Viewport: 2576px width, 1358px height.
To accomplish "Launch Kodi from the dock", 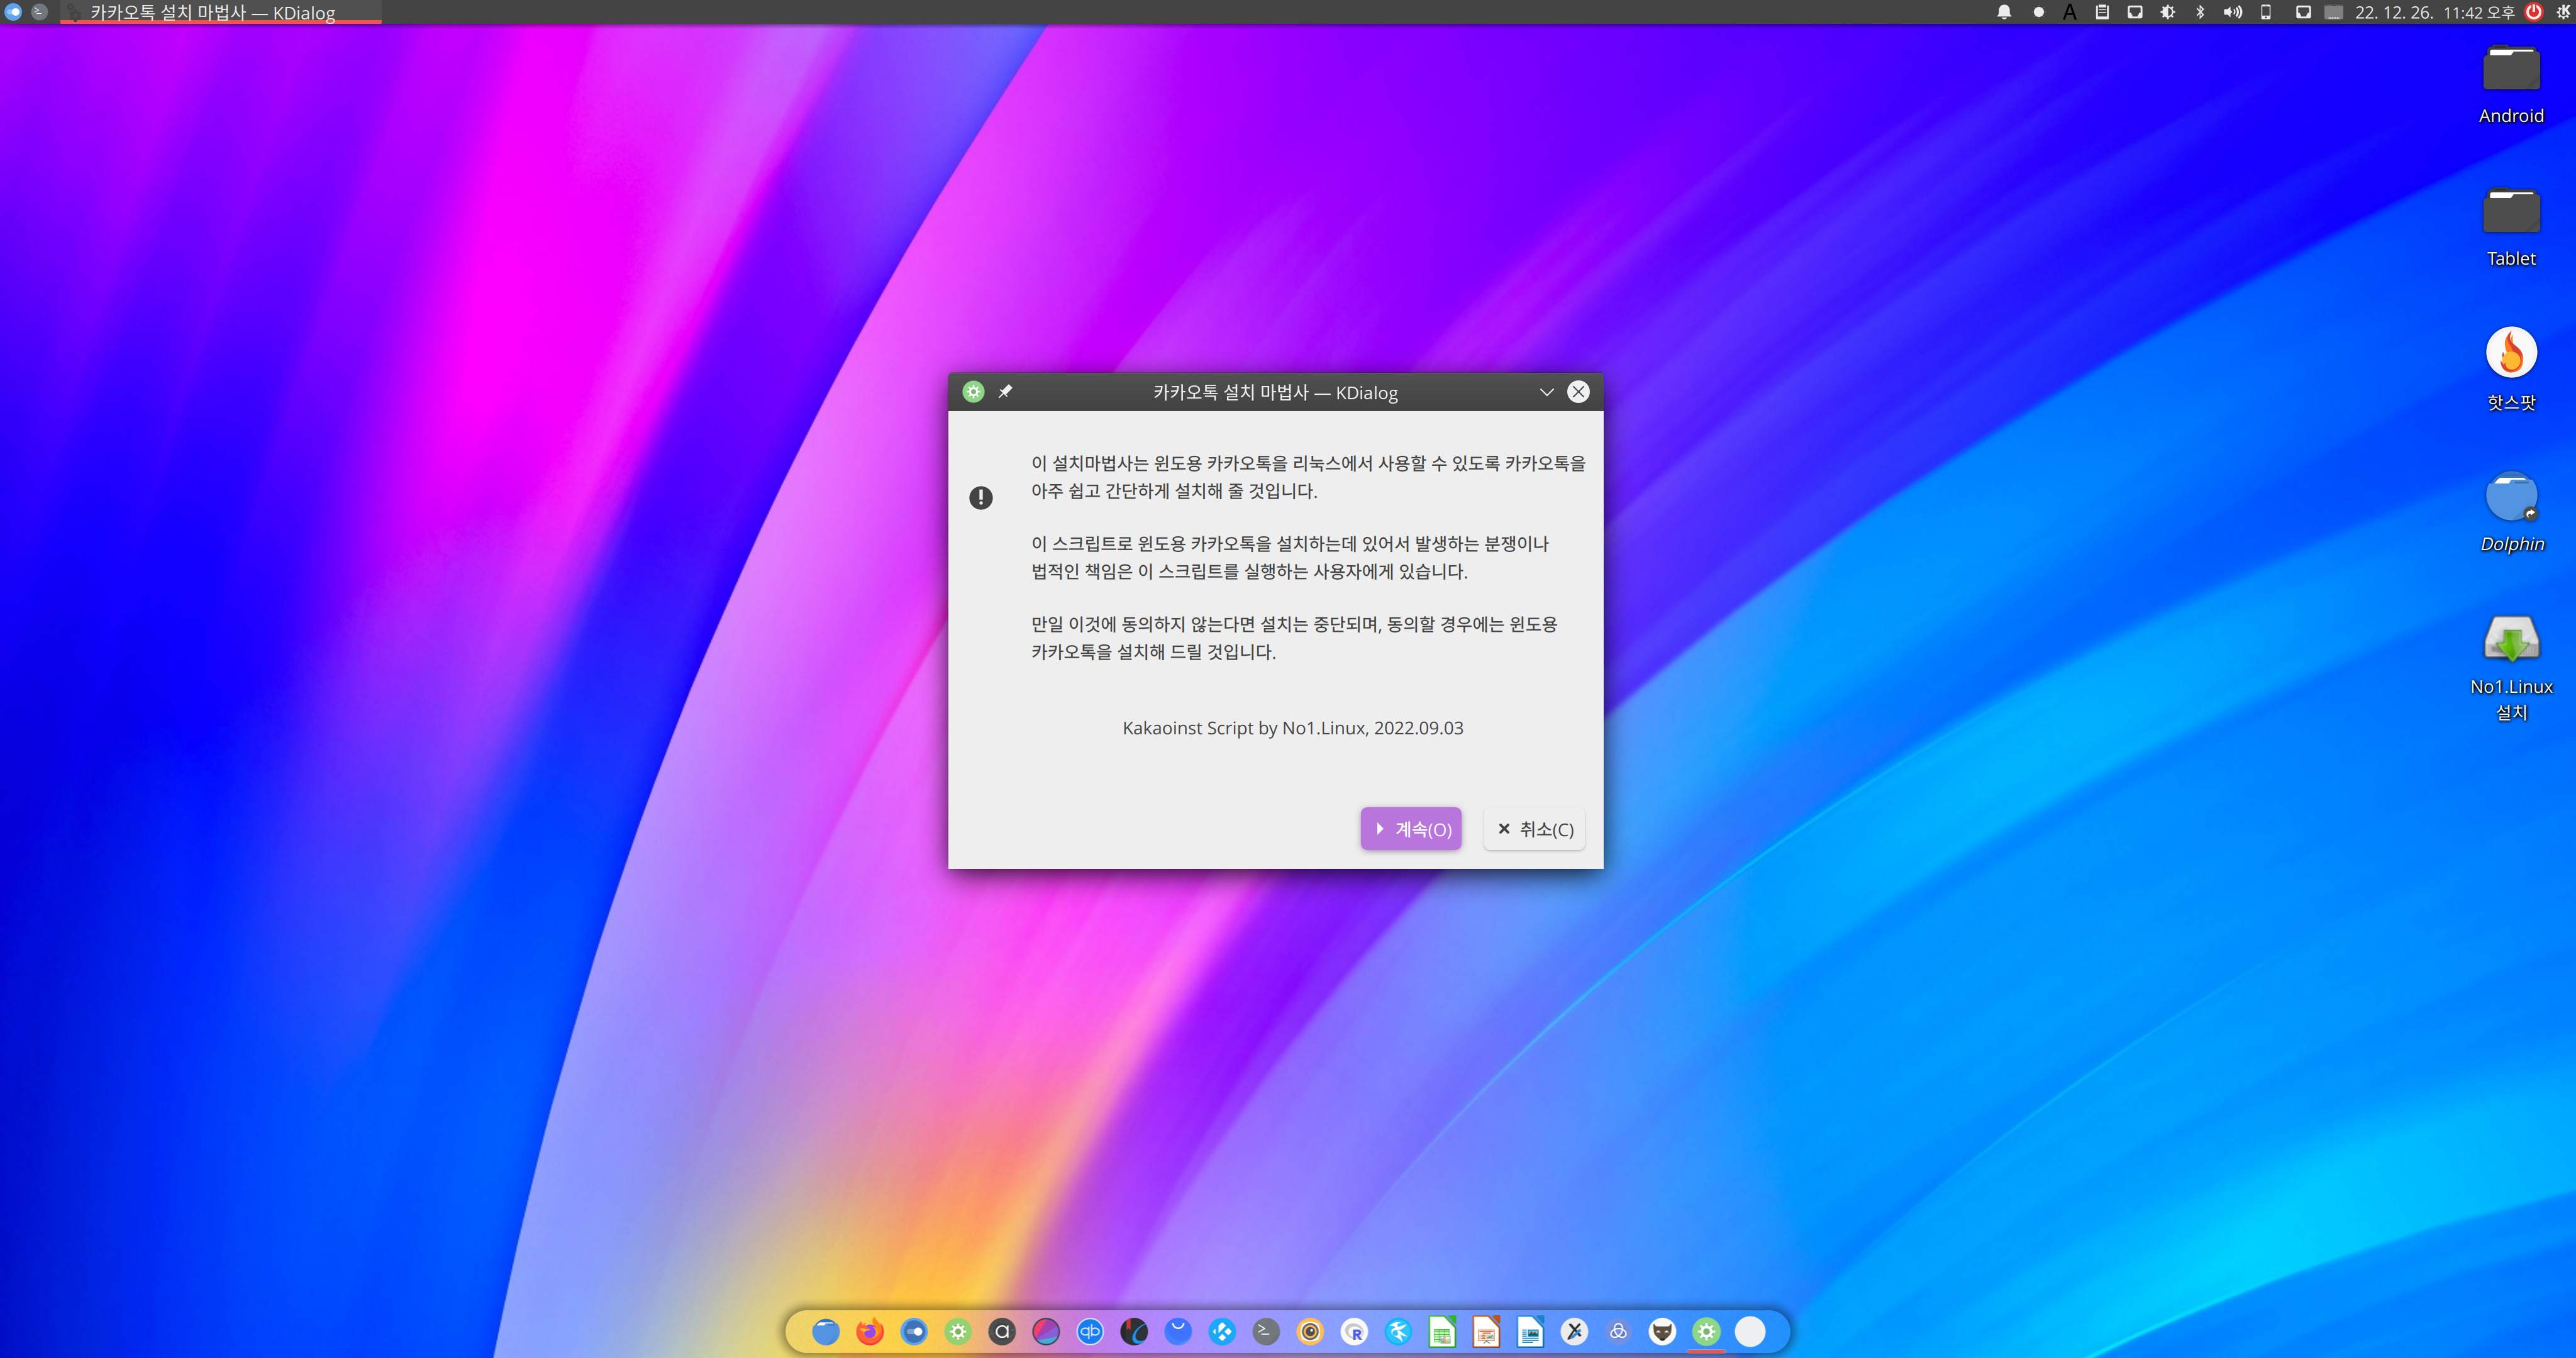I will (1222, 1331).
